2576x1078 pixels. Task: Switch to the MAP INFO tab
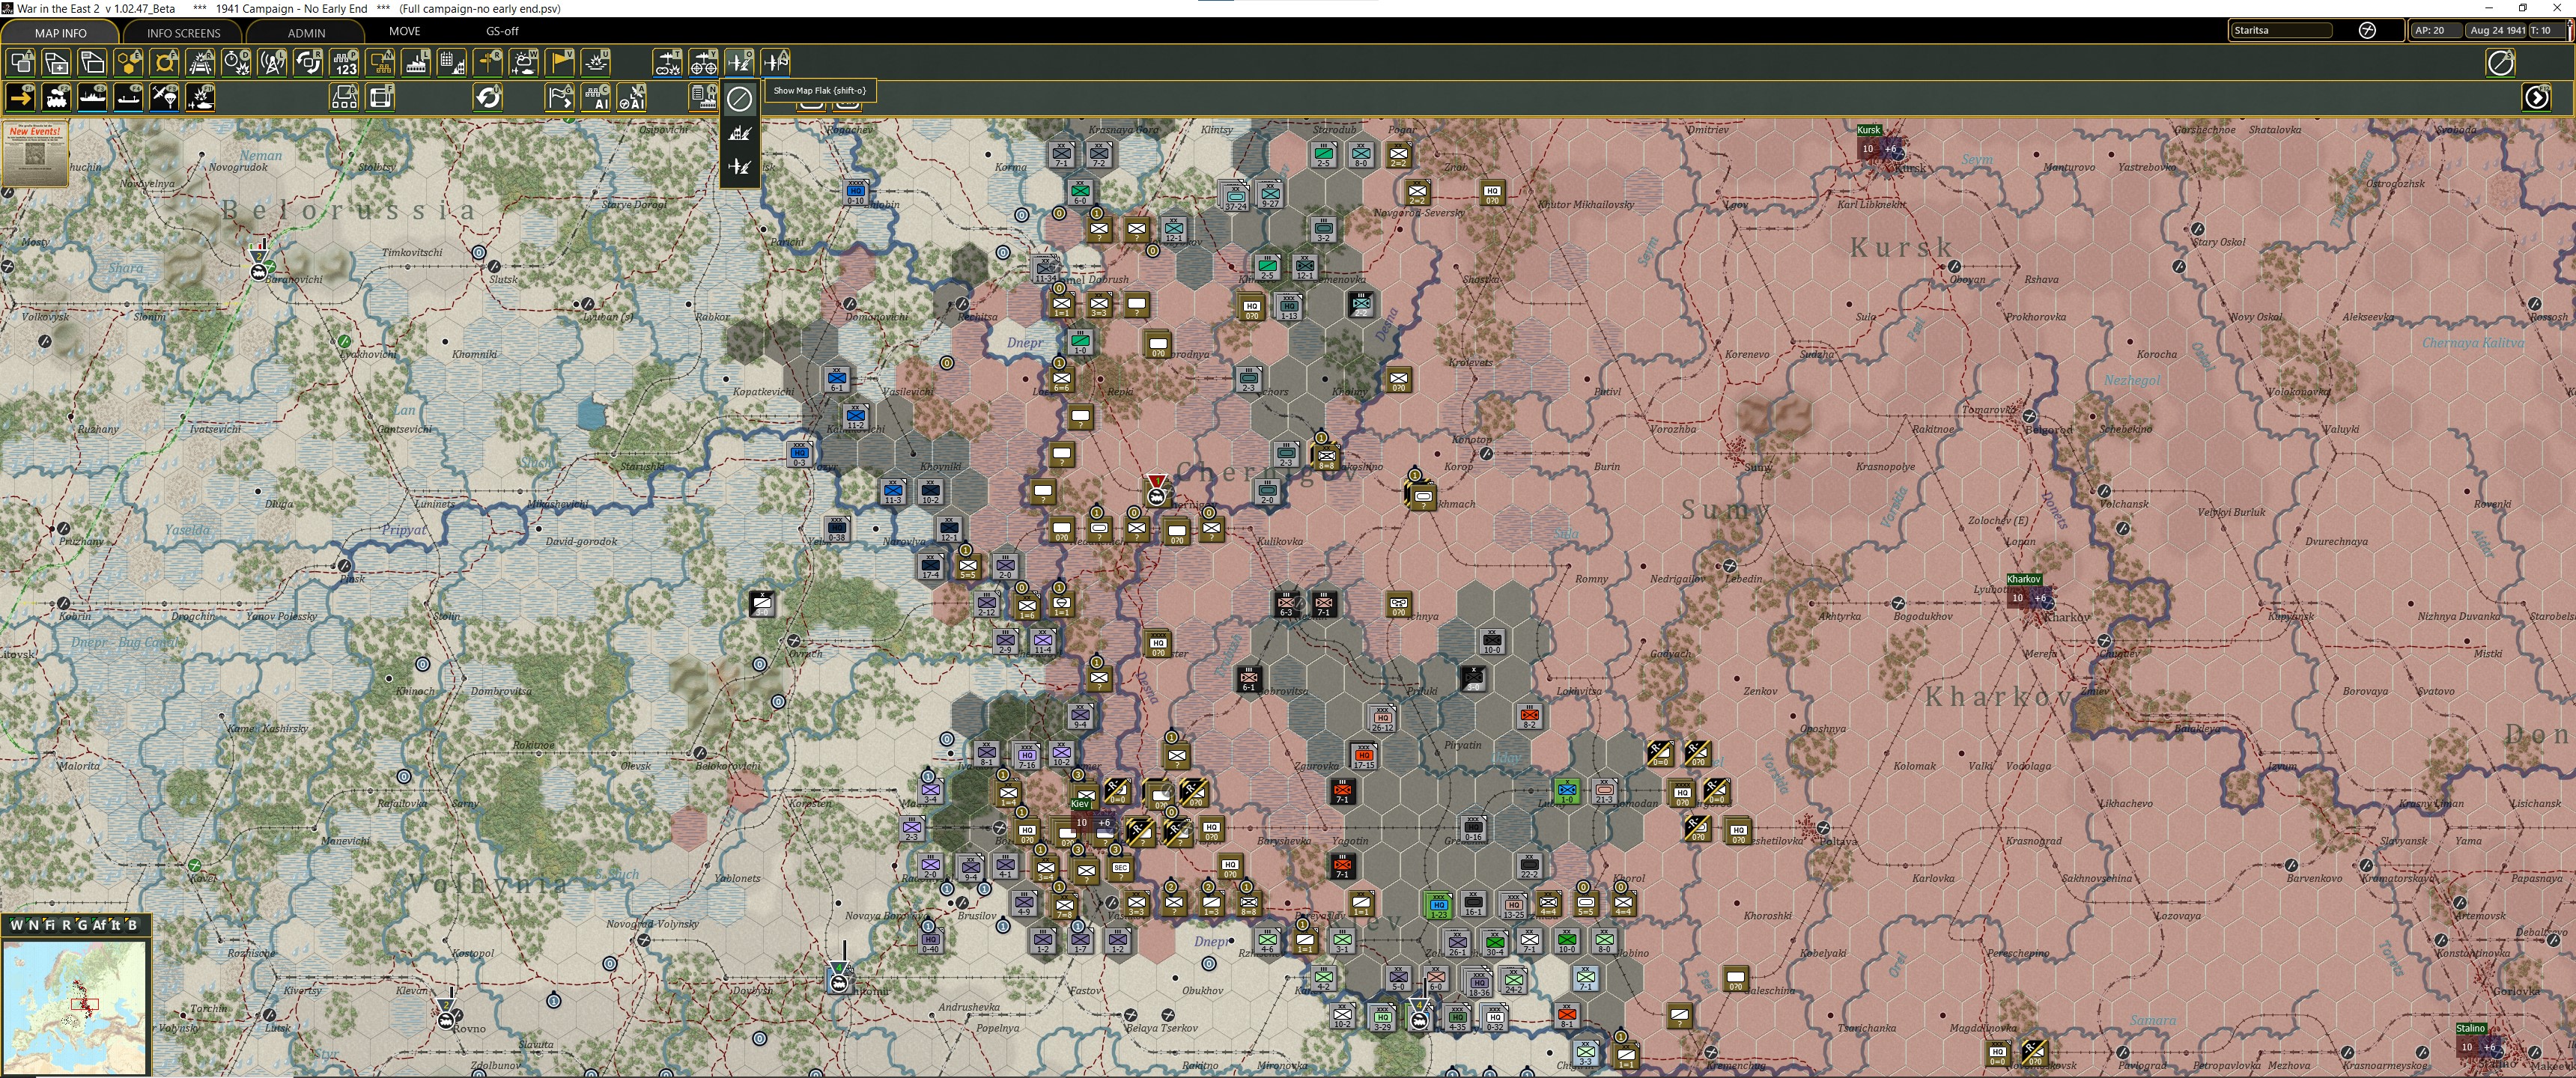60,33
